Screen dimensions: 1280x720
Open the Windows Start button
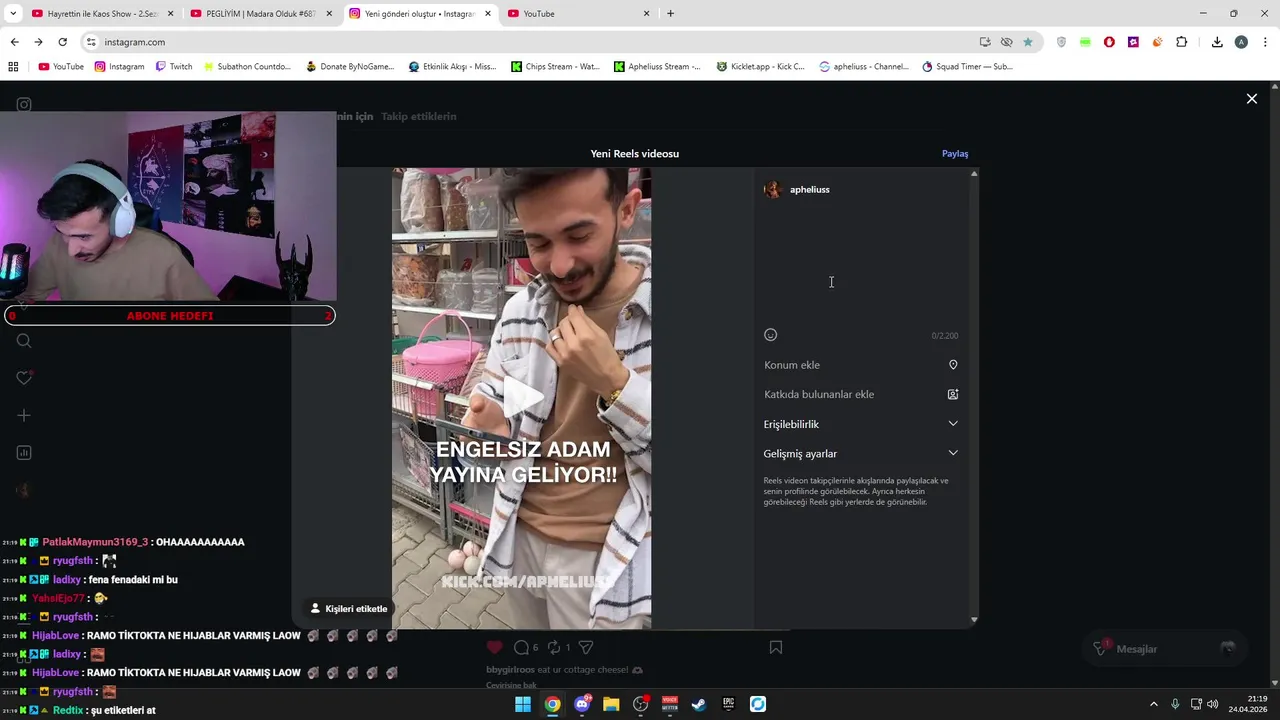523,704
